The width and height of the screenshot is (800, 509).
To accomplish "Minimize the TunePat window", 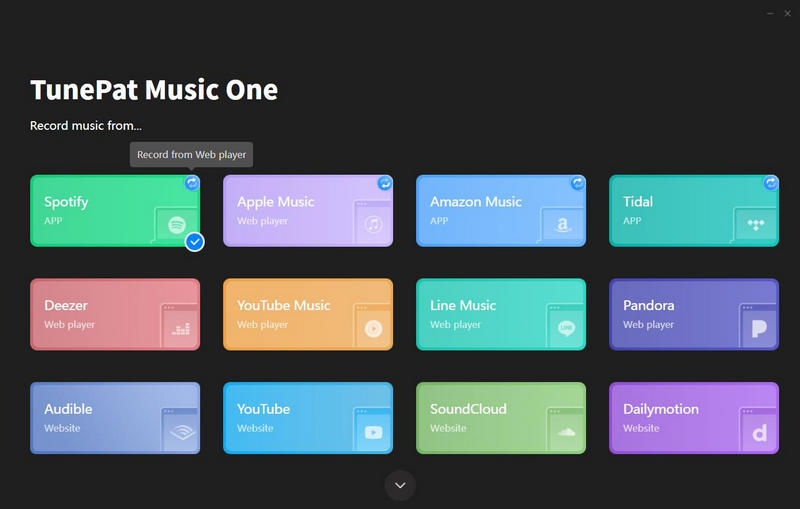I will click(x=770, y=14).
